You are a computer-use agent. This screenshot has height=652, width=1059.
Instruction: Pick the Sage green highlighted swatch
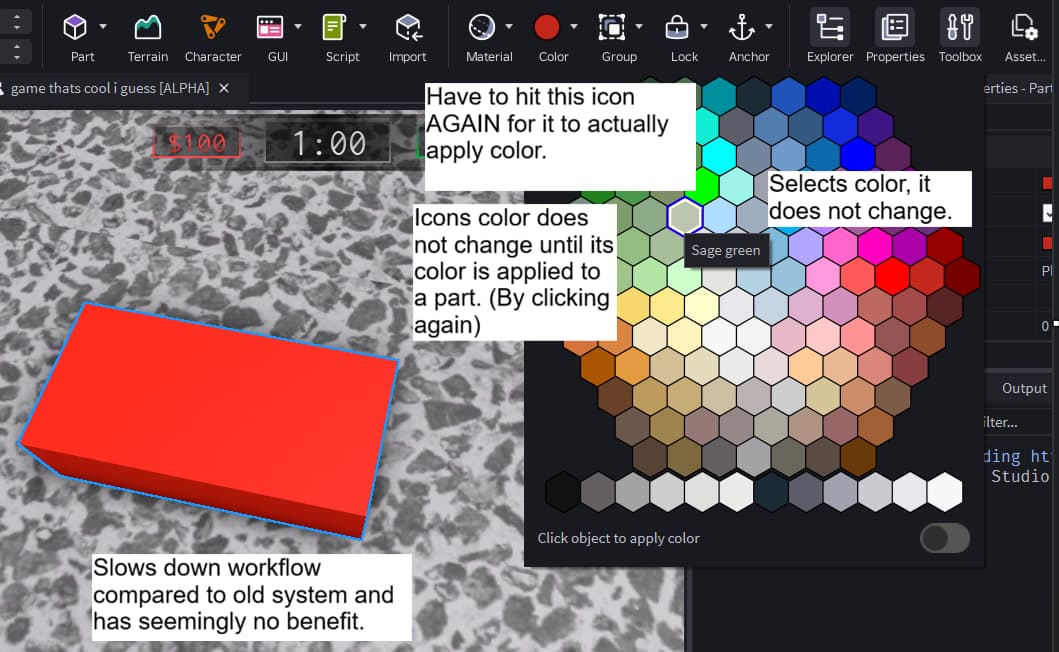[685, 217]
